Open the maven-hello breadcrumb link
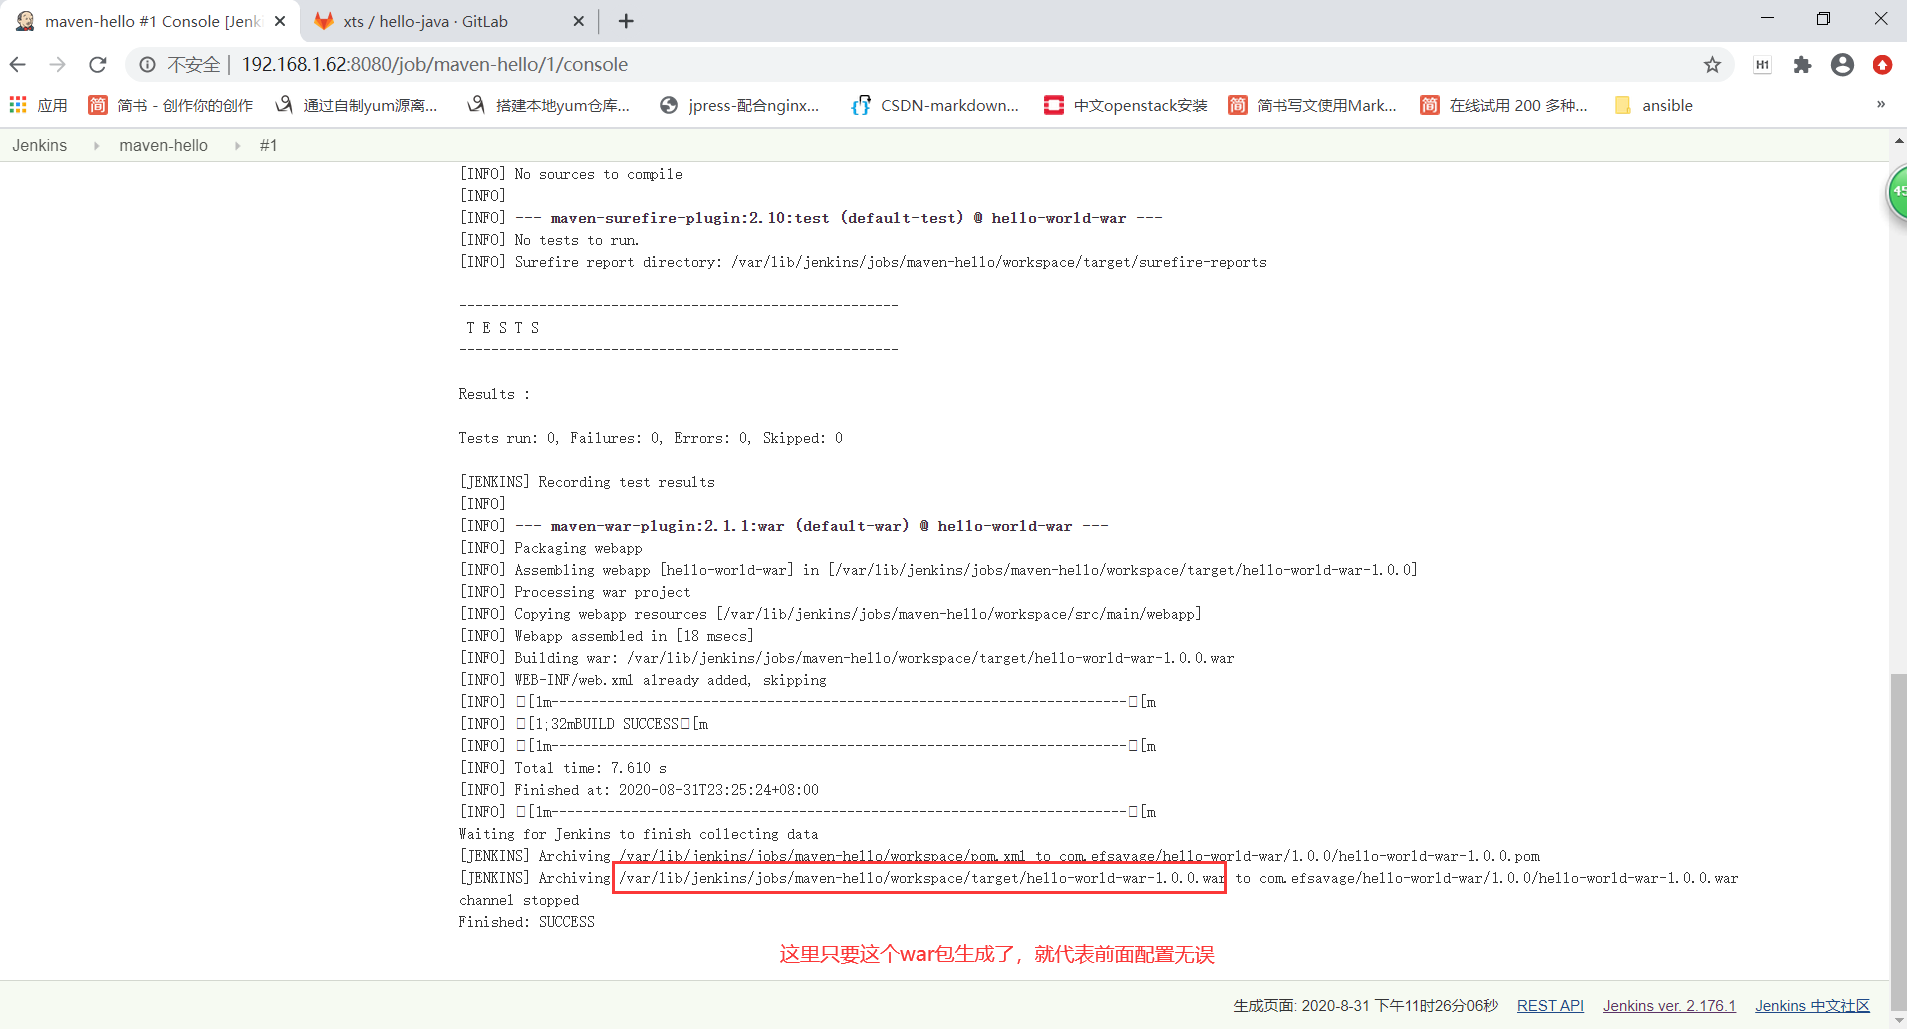Viewport: 1907px width, 1029px height. click(x=164, y=145)
